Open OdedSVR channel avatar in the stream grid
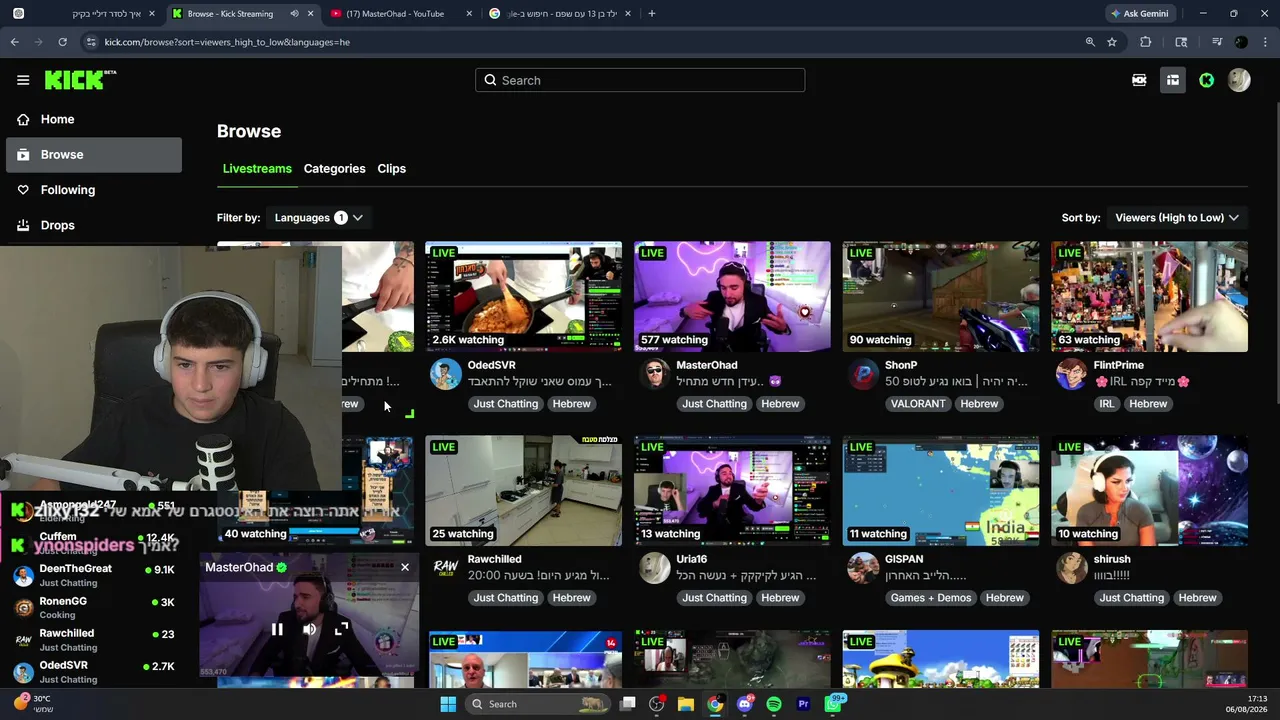Screen dimensions: 1280x720 (446, 374)
